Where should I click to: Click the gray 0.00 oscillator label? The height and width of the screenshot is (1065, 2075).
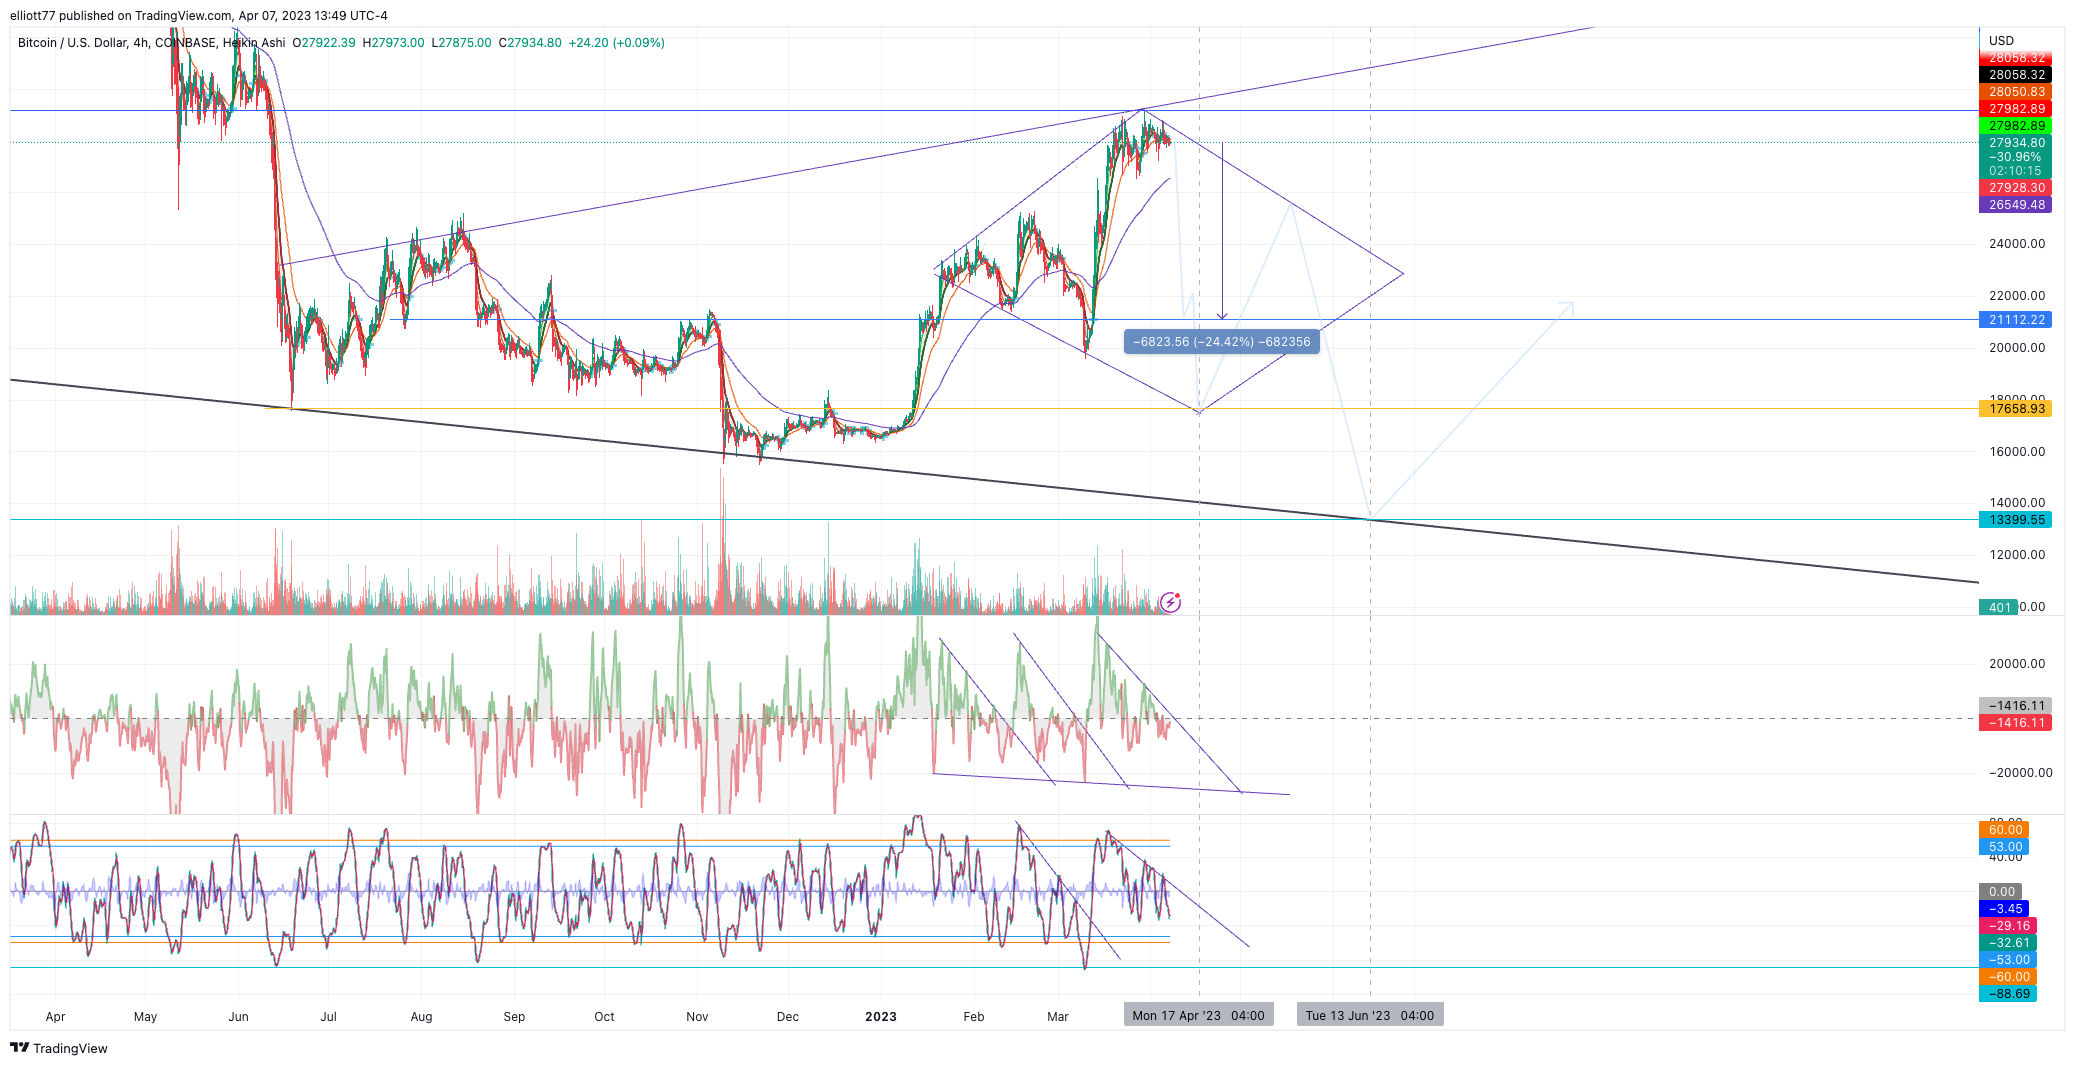click(x=2001, y=892)
